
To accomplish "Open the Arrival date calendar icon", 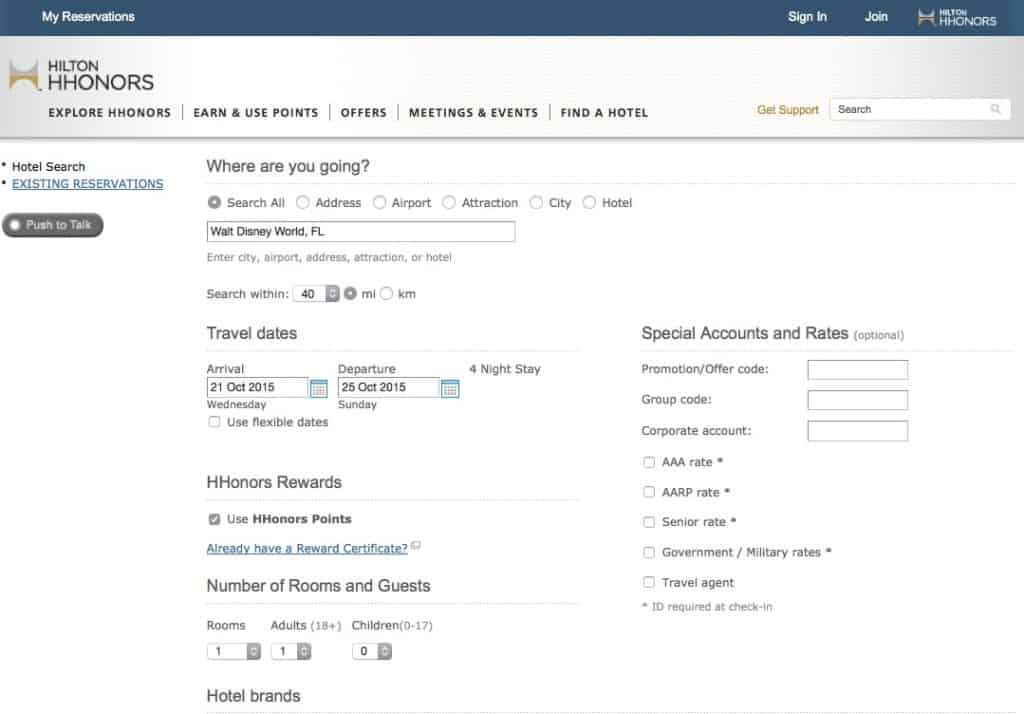I will coord(319,388).
